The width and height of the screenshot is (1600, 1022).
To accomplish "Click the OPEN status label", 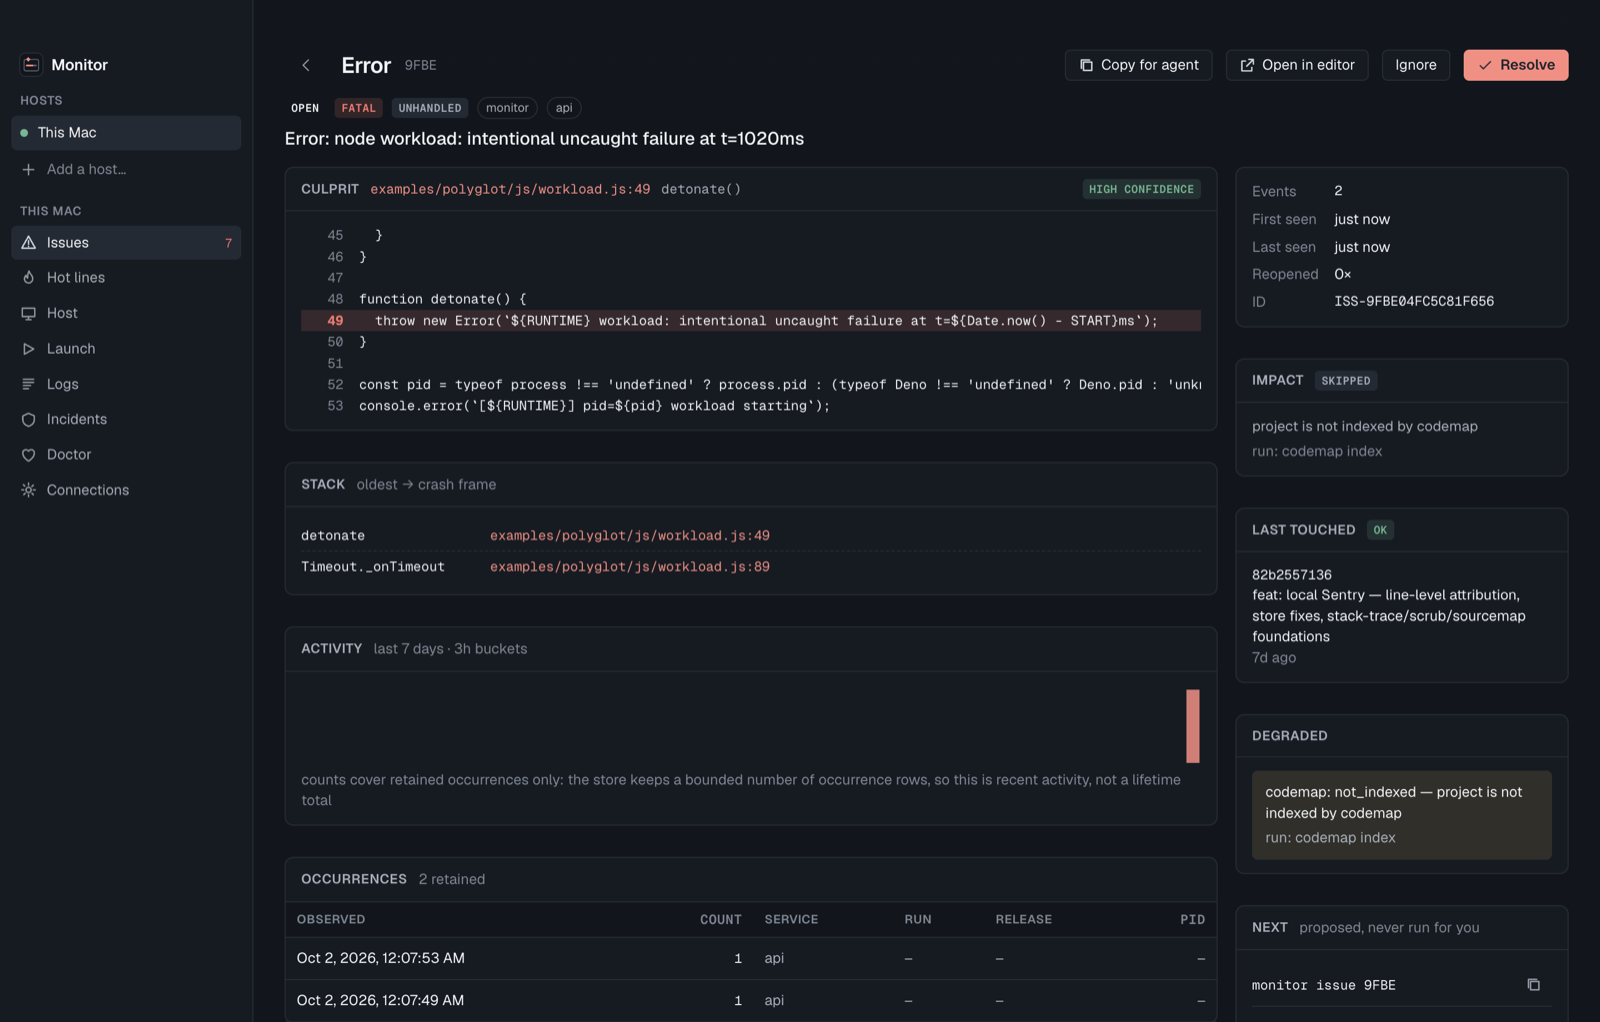I will click(305, 108).
